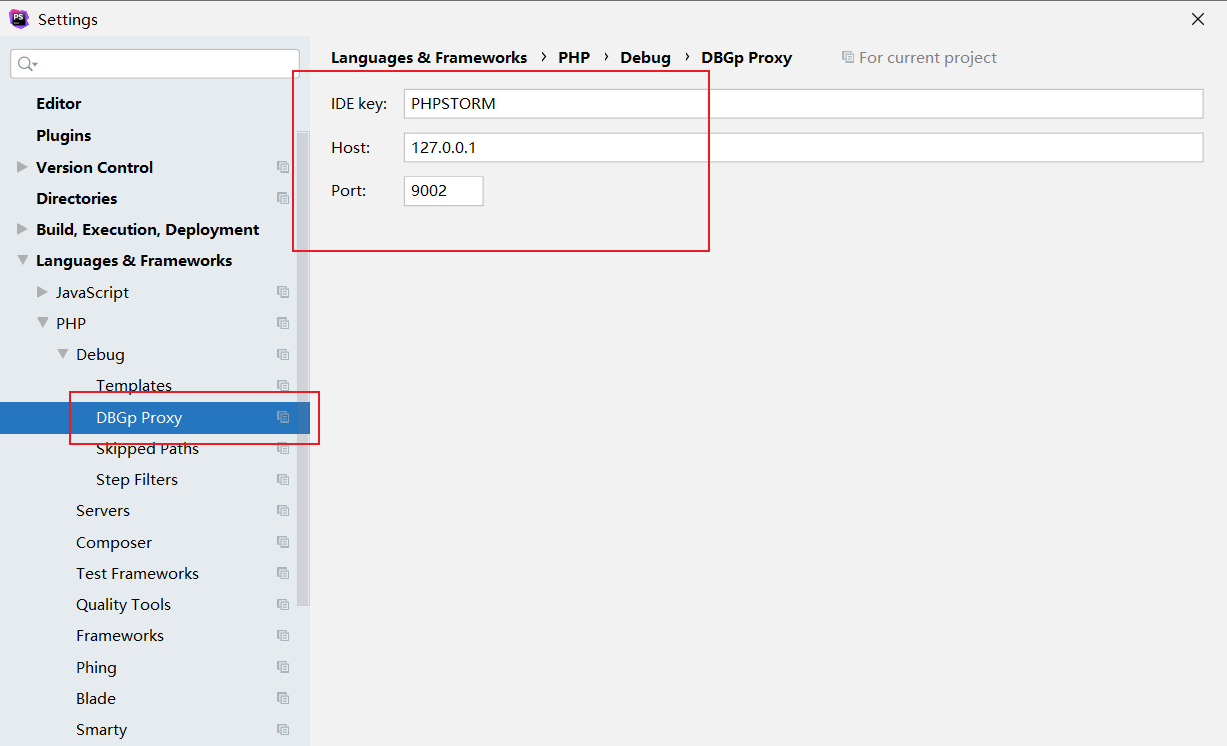Expand the Version Control section
1227x746 pixels.
22,167
